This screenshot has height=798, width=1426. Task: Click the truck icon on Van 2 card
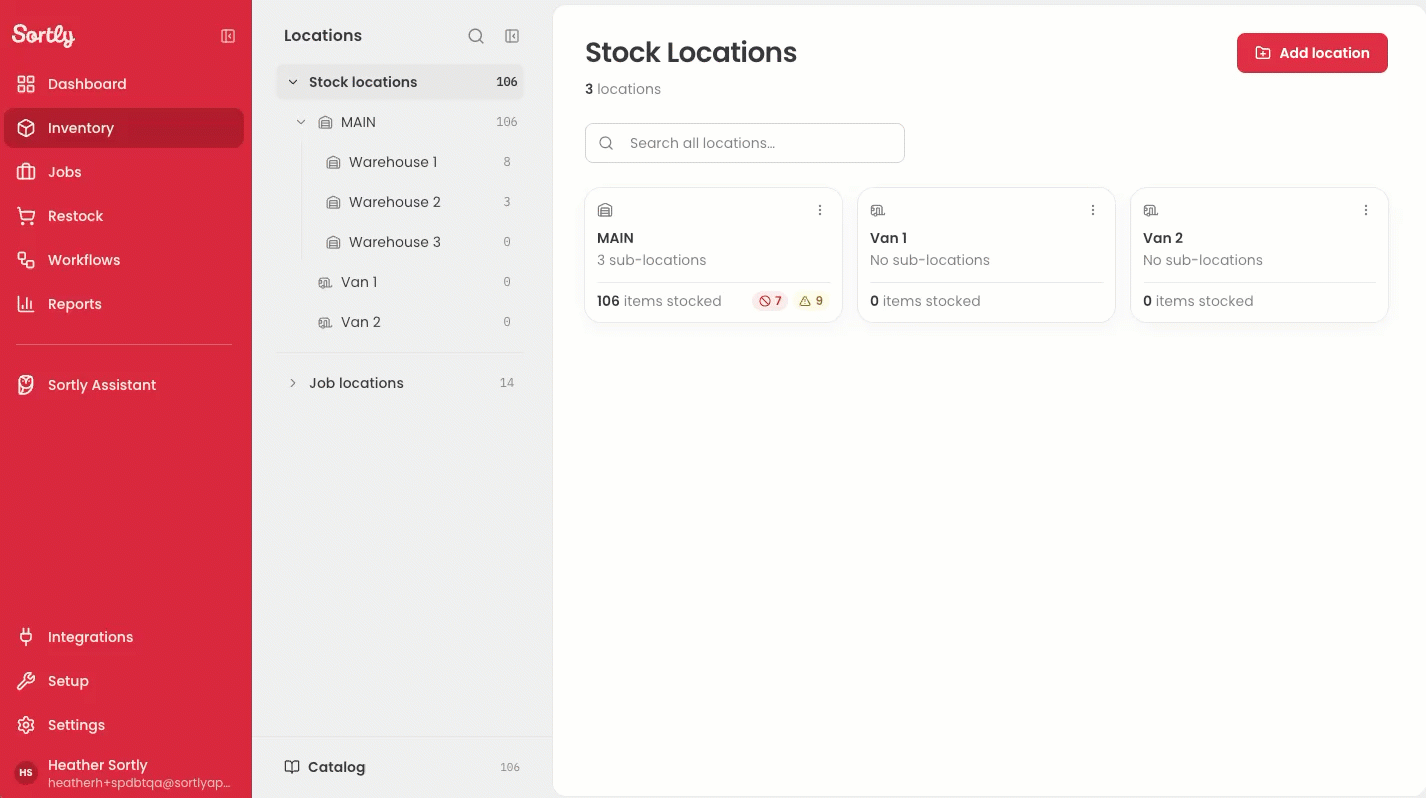1151,210
